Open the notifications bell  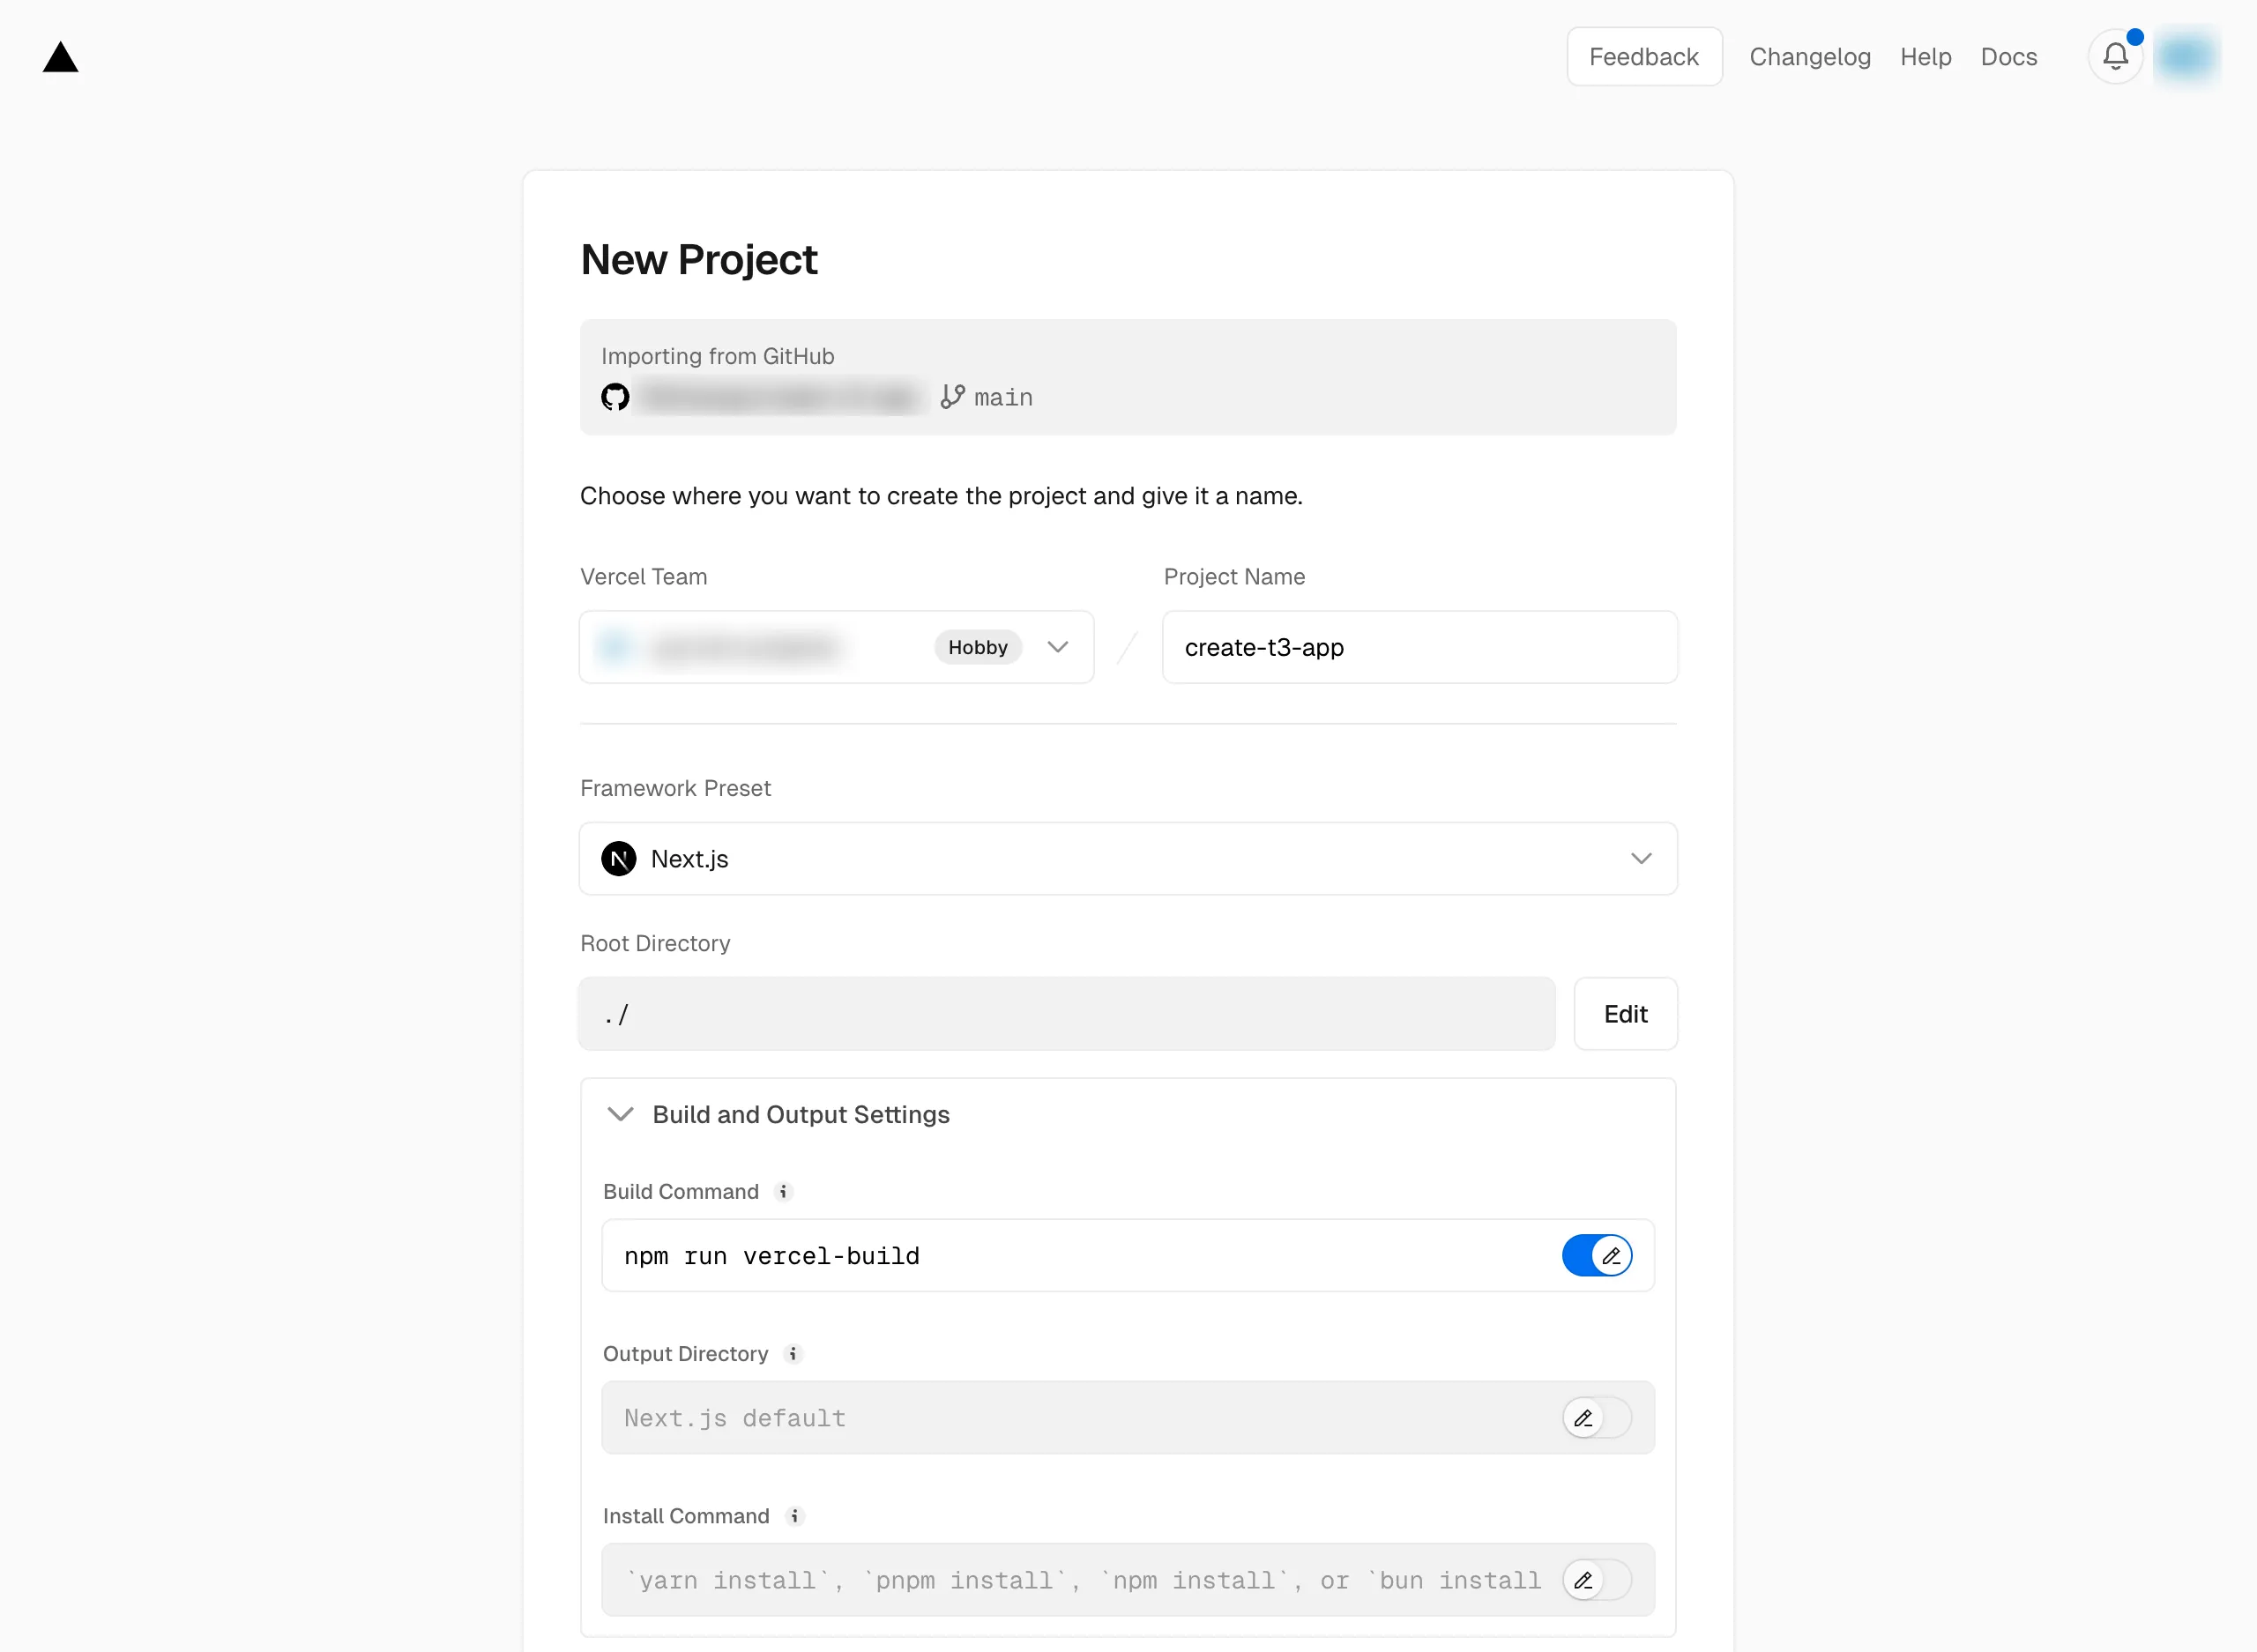[x=2115, y=57]
